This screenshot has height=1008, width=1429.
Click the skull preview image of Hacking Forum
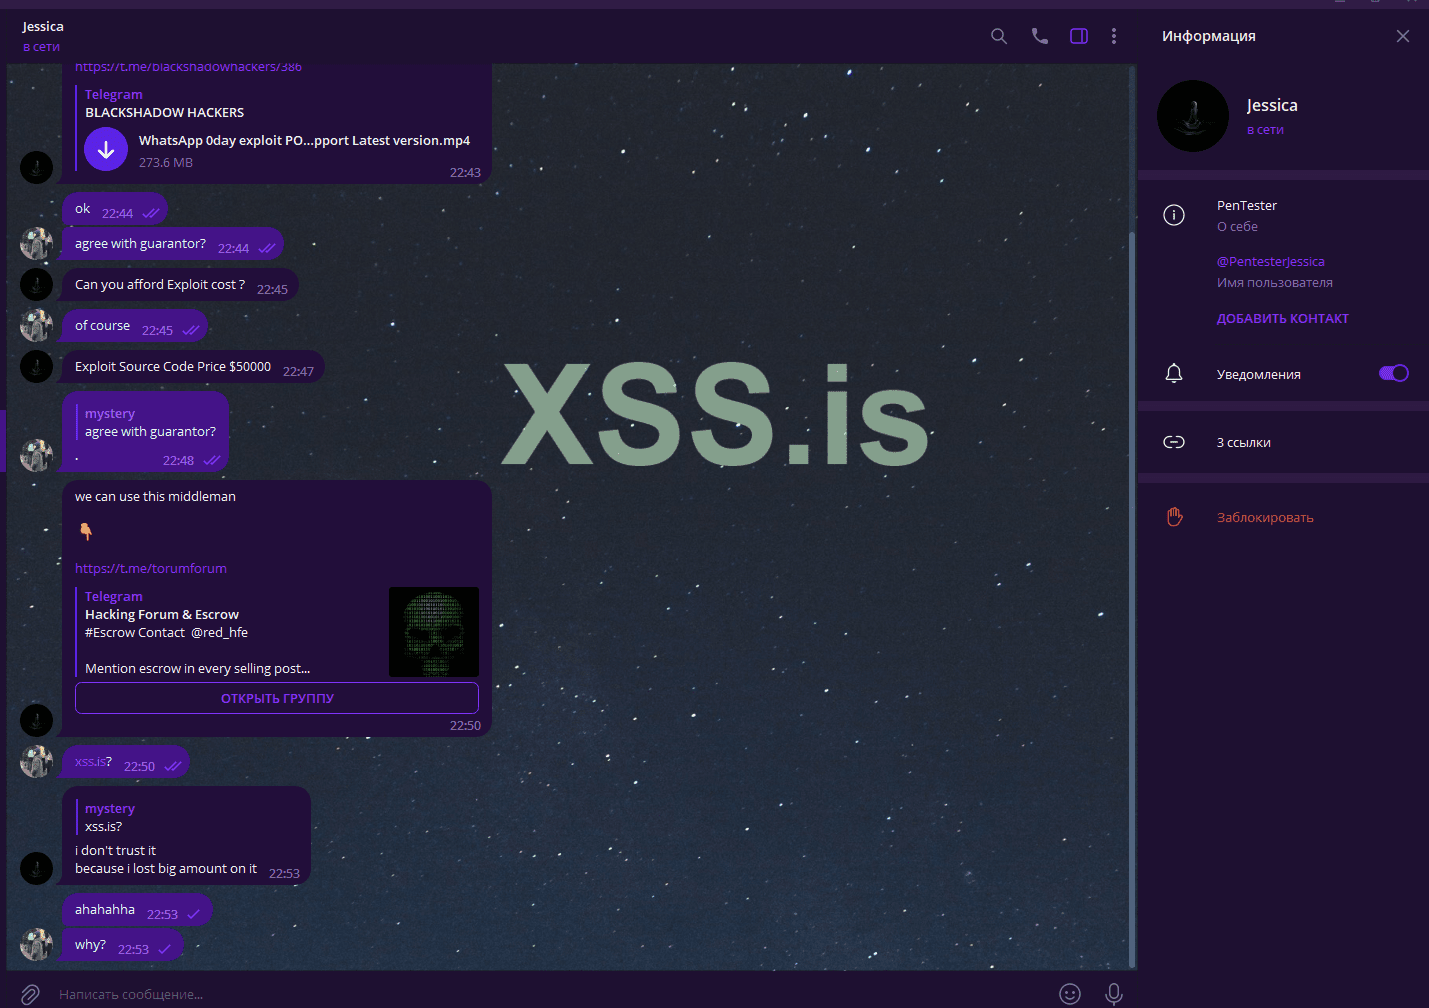434,632
